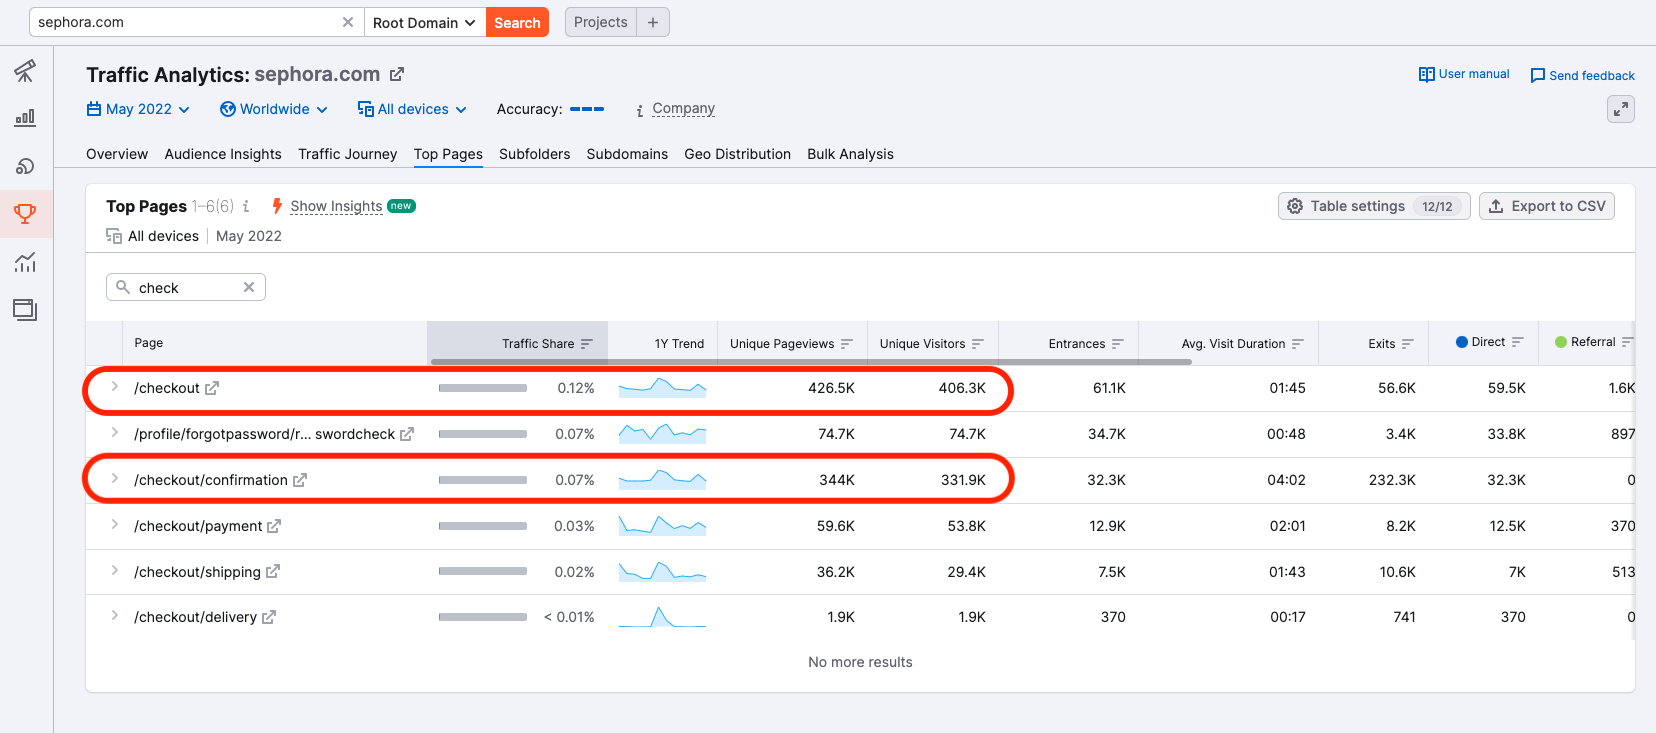Open the telescope icon in the sidebar
1656x733 pixels.
point(25,70)
